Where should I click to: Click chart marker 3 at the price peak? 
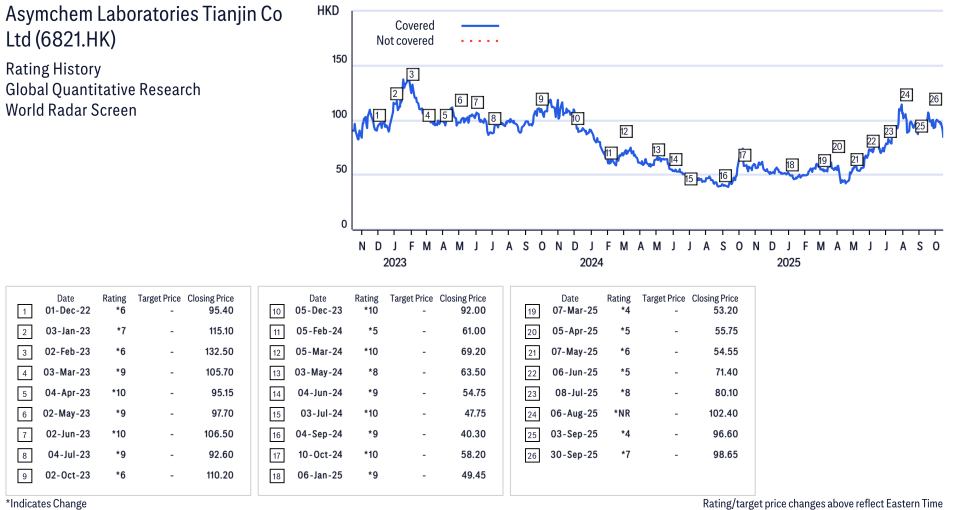(x=412, y=74)
